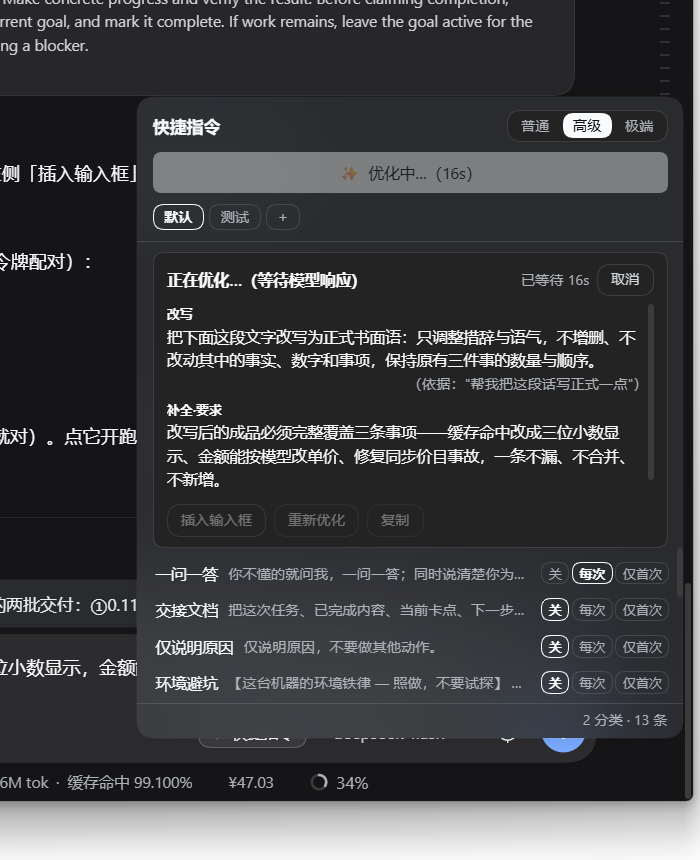
Task: Click the optimization result panel scrollbar
Action: tap(651, 392)
